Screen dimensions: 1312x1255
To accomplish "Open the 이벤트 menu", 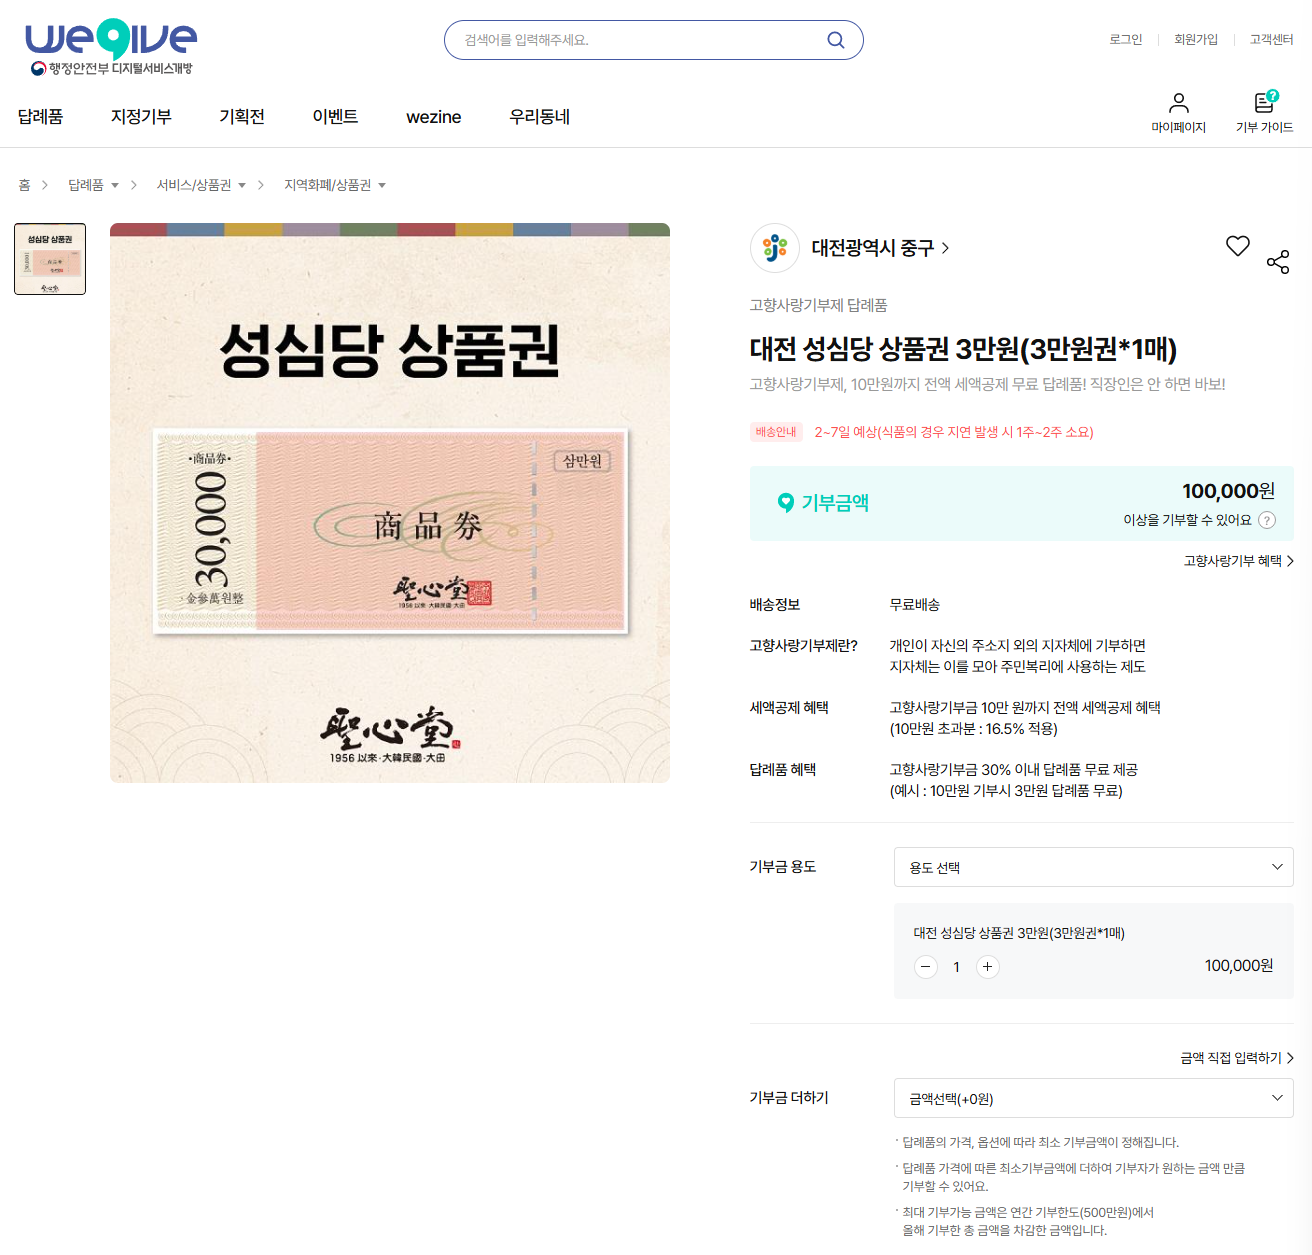I will [x=335, y=117].
